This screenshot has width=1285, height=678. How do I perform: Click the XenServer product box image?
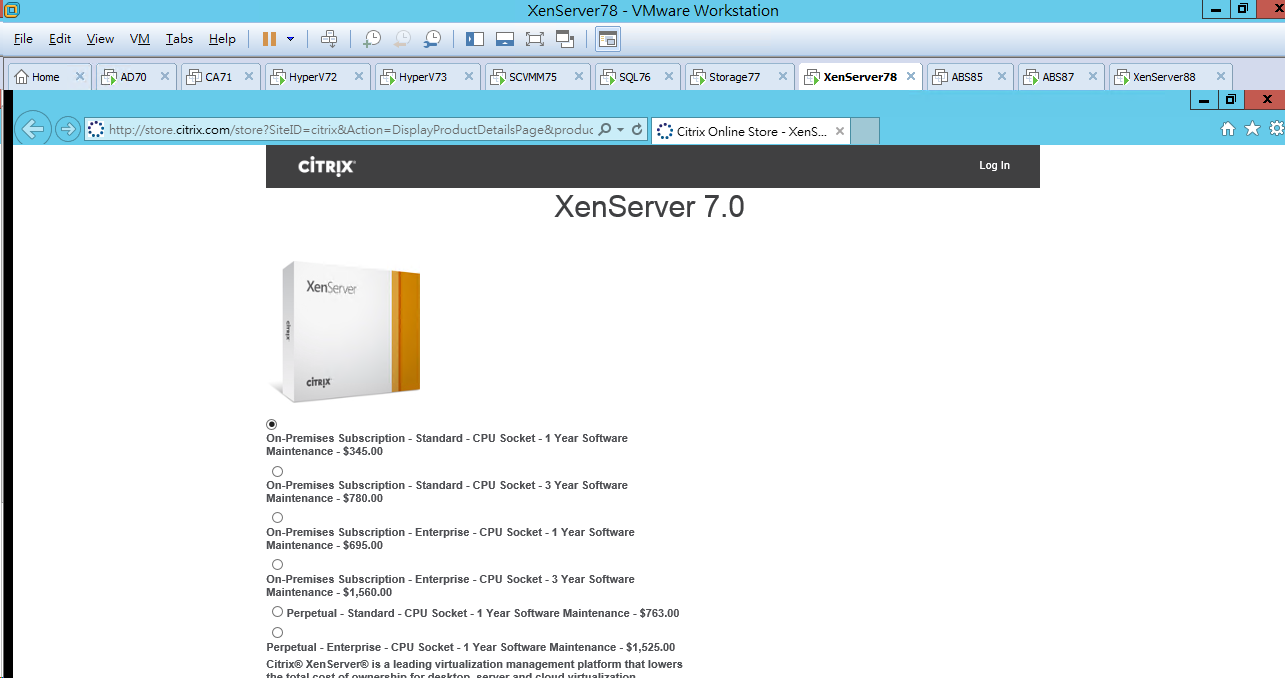click(345, 331)
